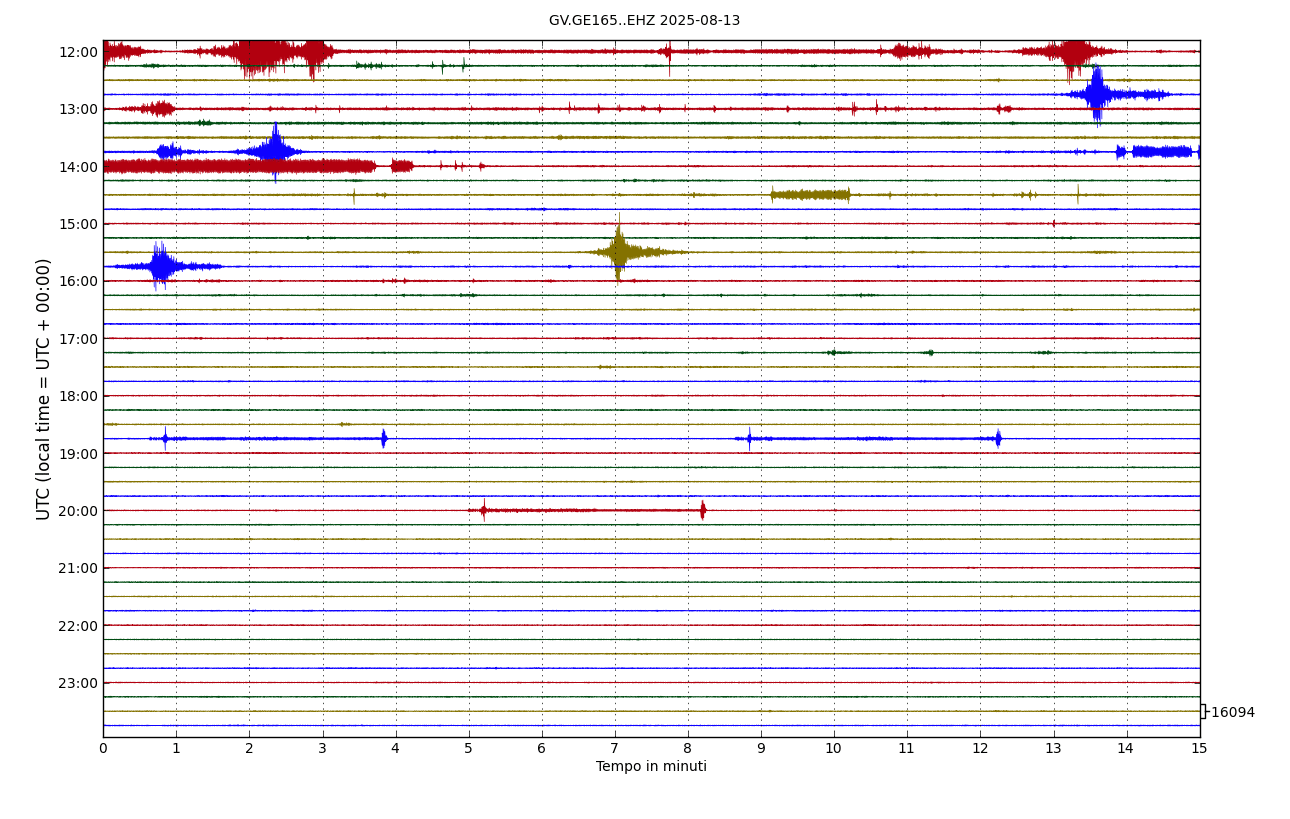Image resolution: width=1290 pixels, height=819 pixels.
Task: Select the 12:00 time label on y-axis
Action: pos(78,52)
